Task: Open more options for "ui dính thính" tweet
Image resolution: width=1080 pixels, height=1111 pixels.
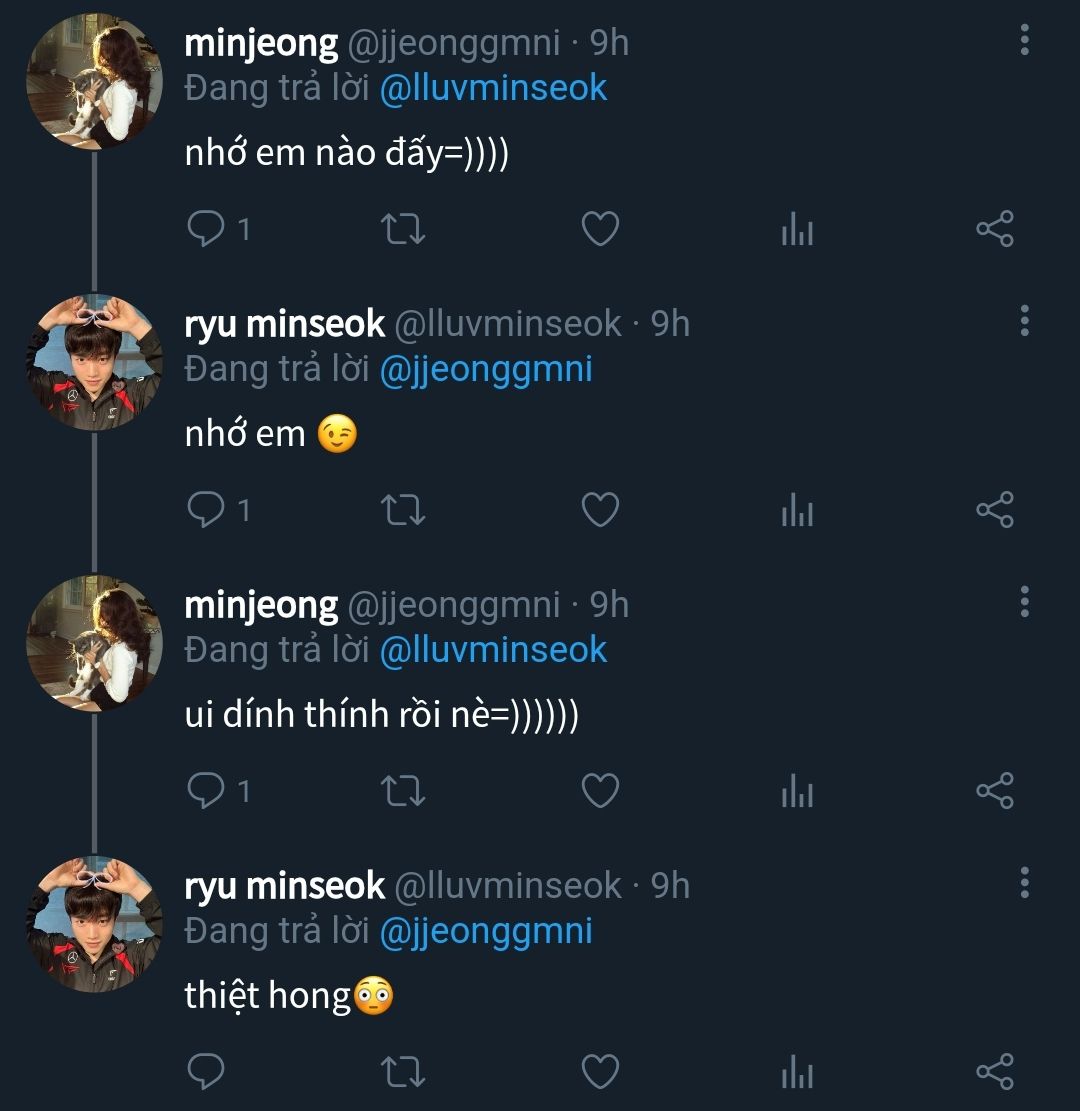Action: pos(1024,603)
